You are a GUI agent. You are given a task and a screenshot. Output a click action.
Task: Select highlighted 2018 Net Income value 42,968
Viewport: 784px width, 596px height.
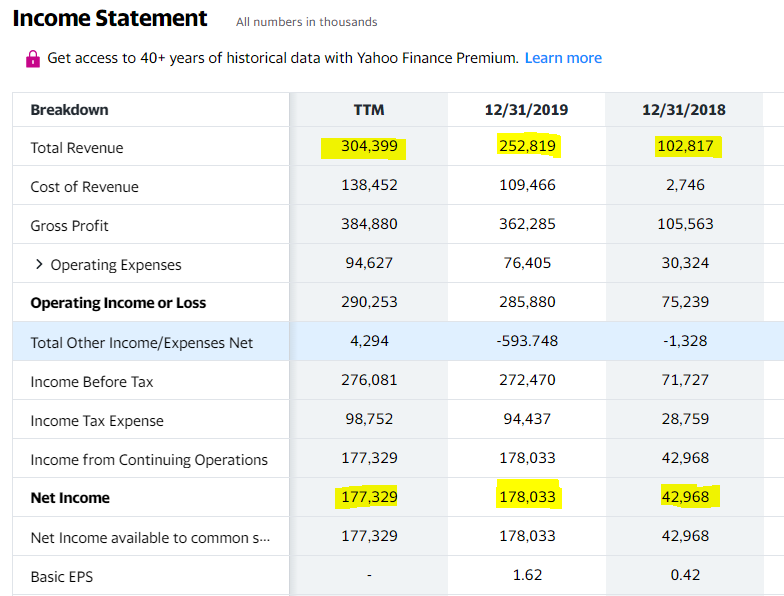(x=685, y=497)
